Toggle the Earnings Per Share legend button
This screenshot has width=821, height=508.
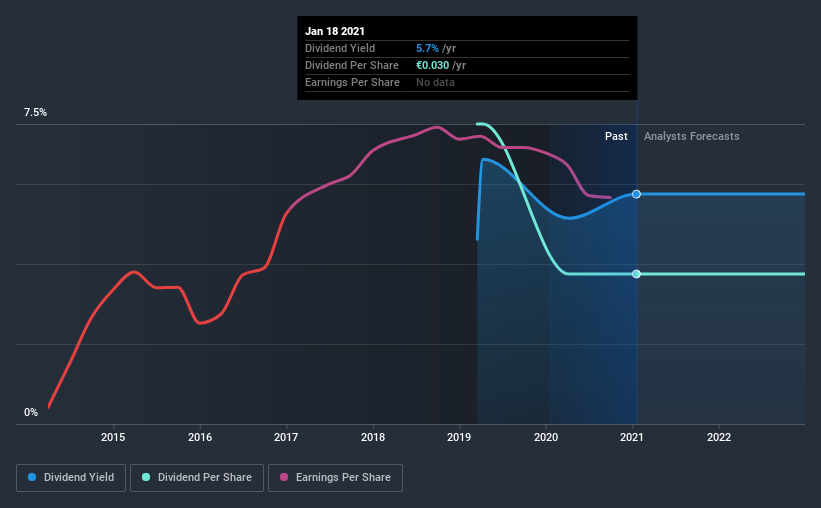[x=335, y=478]
